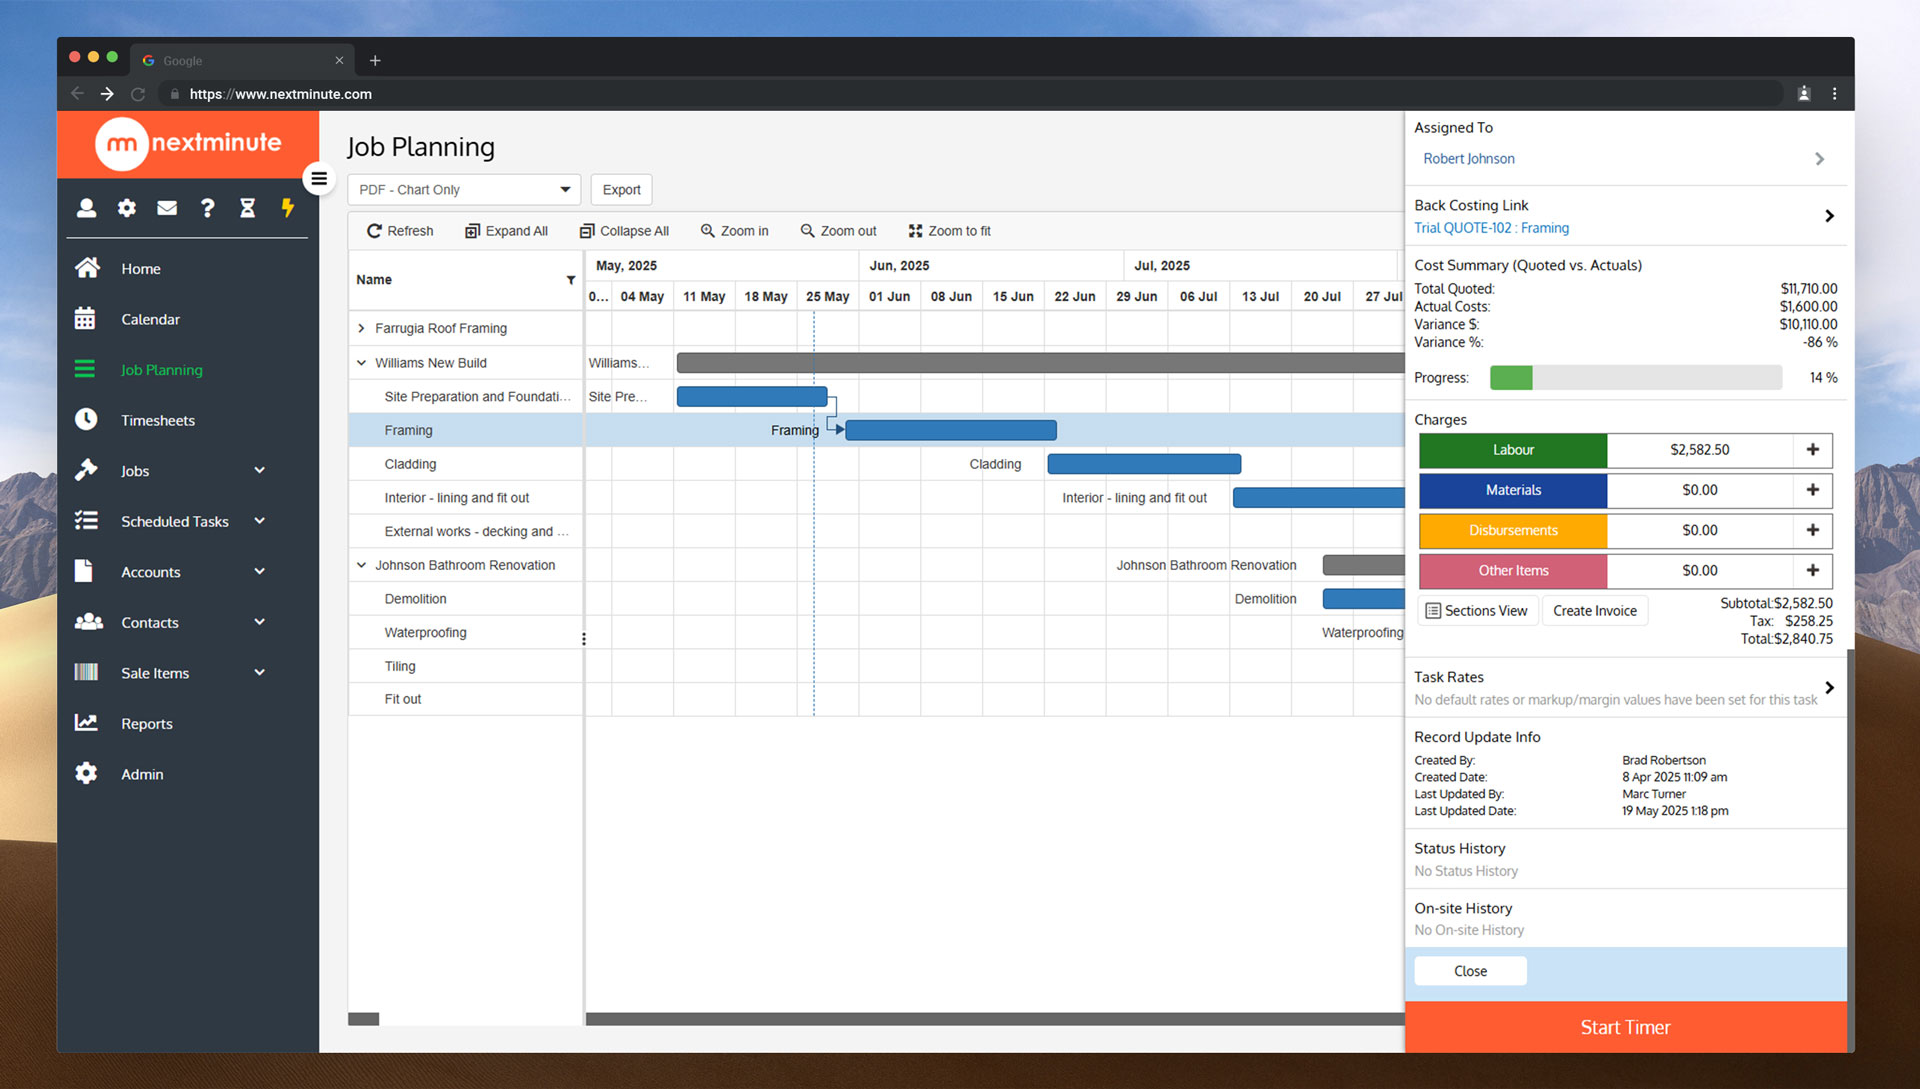Add a Disbursements charge using its plus button
Viewport: 1920px width, 1089px height.
click(x=1812, y=530)
